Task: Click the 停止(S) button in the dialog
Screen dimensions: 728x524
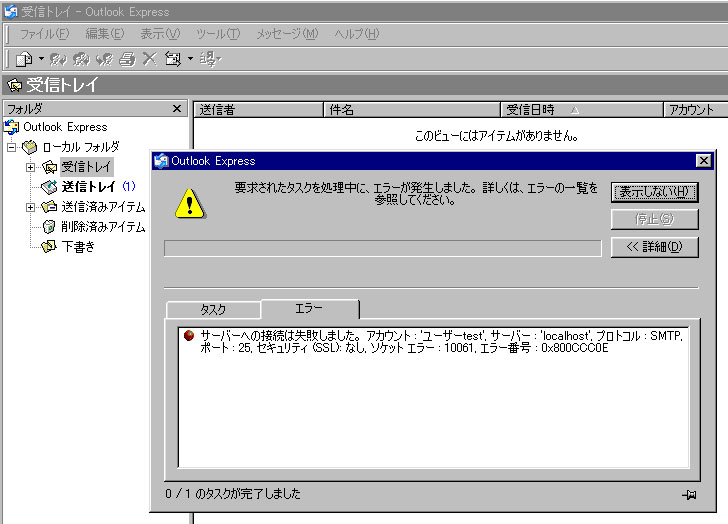Action: pos(655,219)
